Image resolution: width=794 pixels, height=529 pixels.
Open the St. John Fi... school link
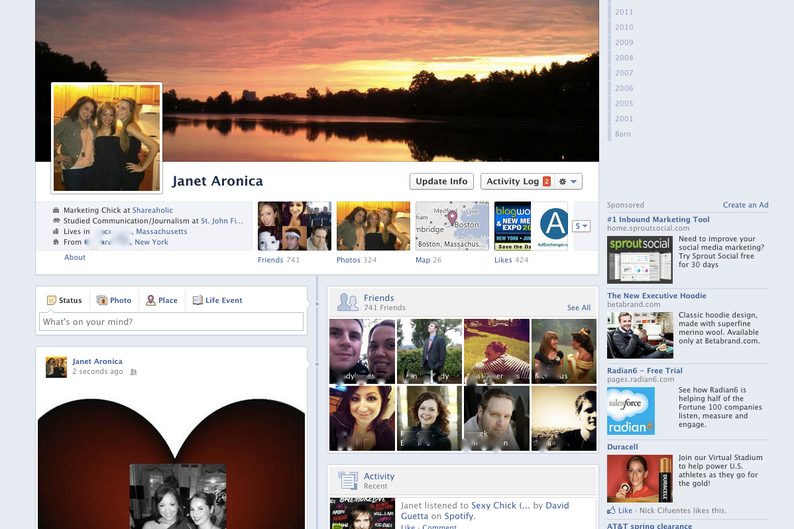tap(222, 221)
